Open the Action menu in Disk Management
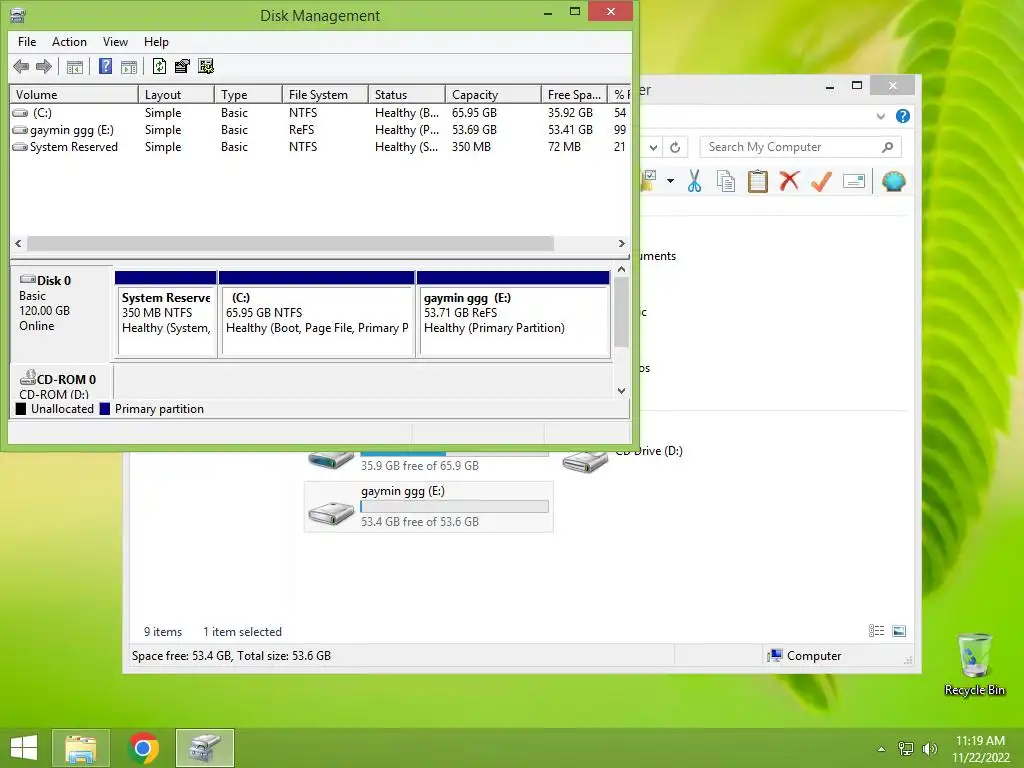This screenshot has width=1024, height=768. [69, 42]
